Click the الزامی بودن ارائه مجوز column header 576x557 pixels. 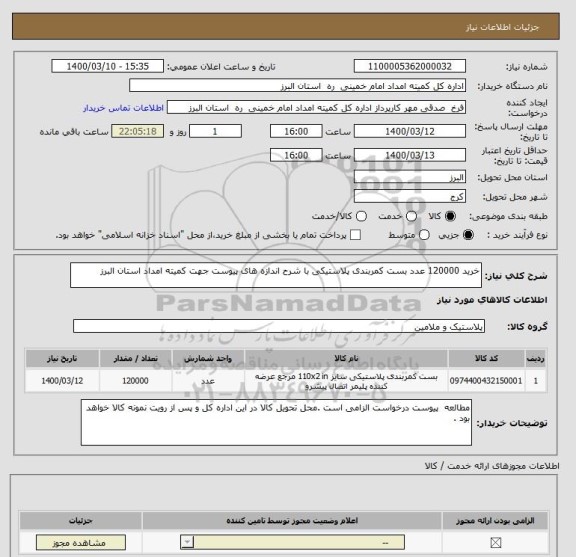[x=495, y=521]
